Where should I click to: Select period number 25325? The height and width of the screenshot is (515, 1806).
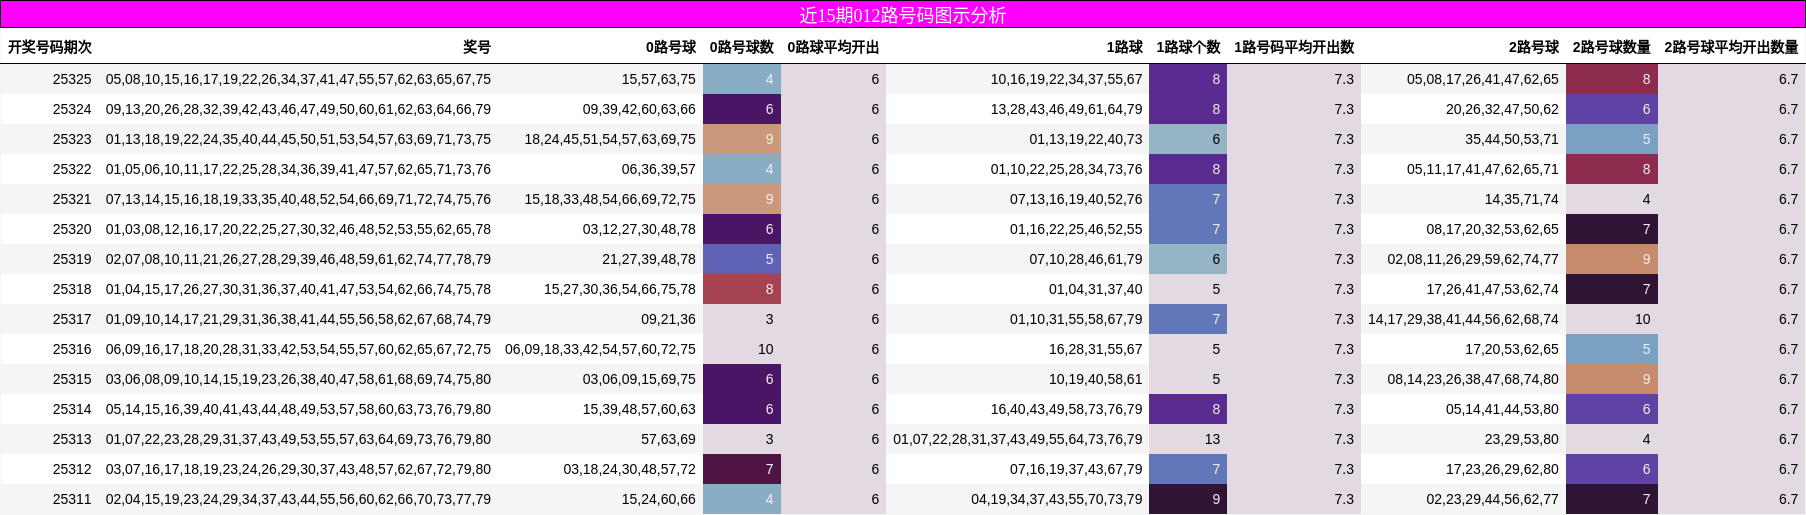[72, 79]
